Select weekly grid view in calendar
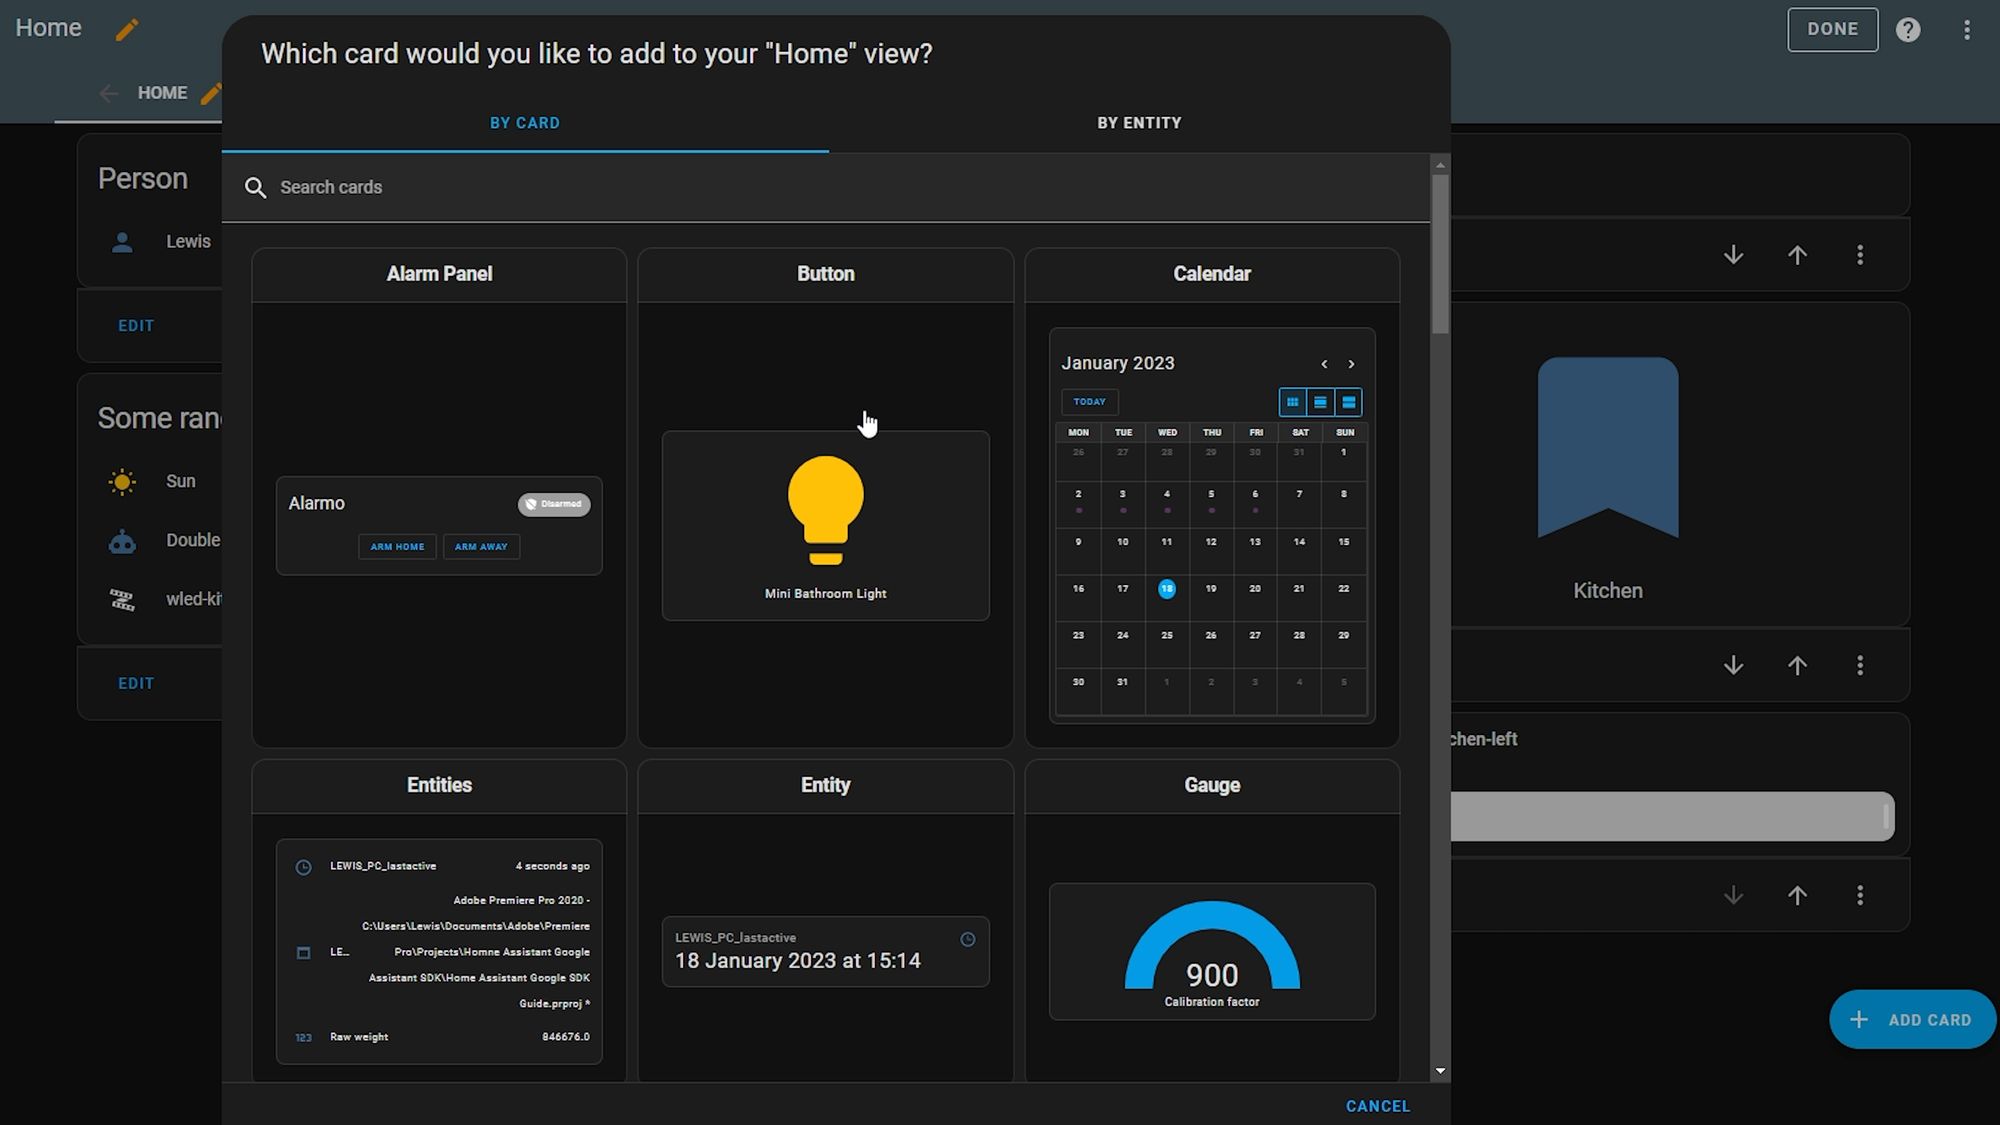2000x1125 pixels. click(x=1319, y=401)
